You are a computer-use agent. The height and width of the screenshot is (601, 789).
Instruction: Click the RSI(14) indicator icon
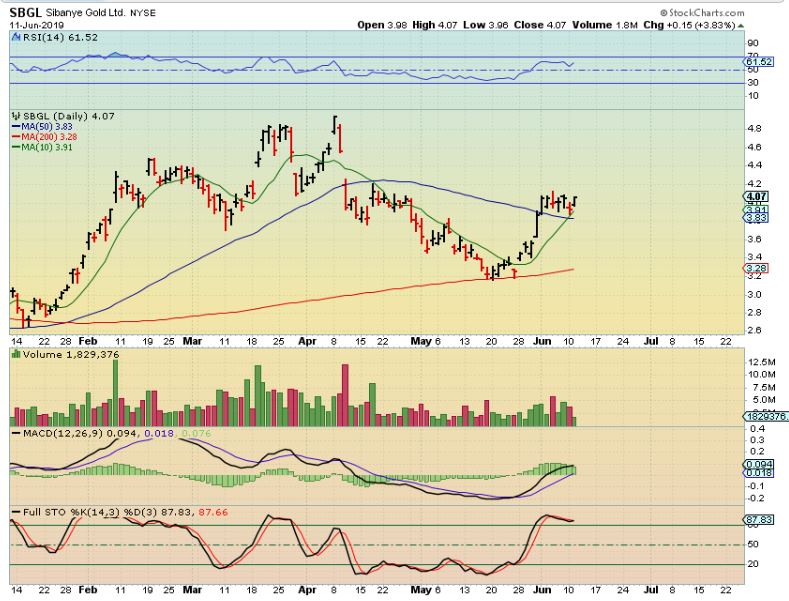point(15,37)
